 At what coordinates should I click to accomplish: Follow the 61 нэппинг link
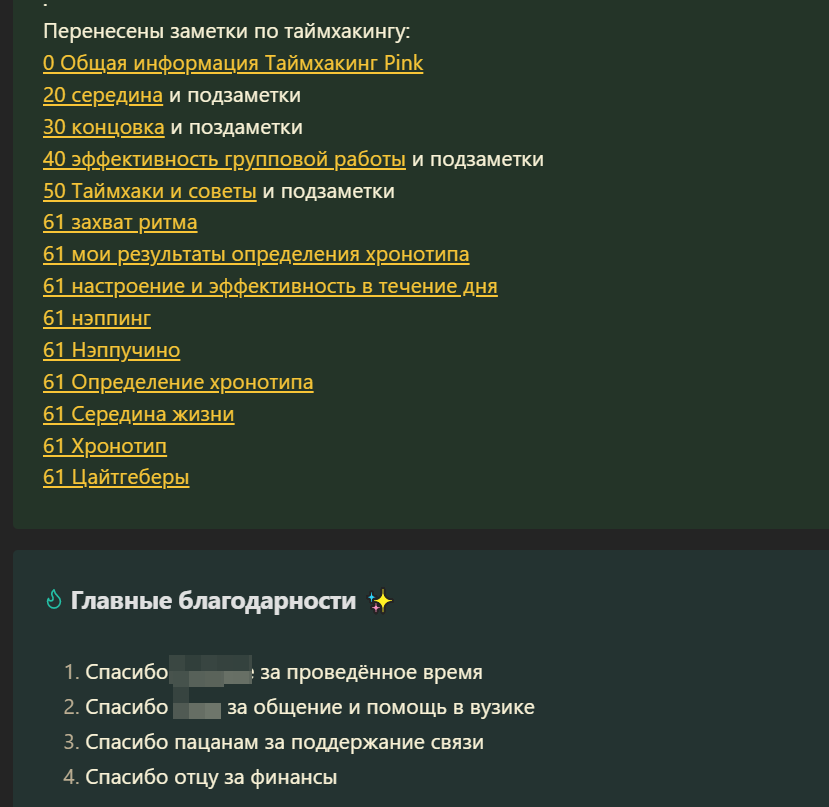[97, 318]
